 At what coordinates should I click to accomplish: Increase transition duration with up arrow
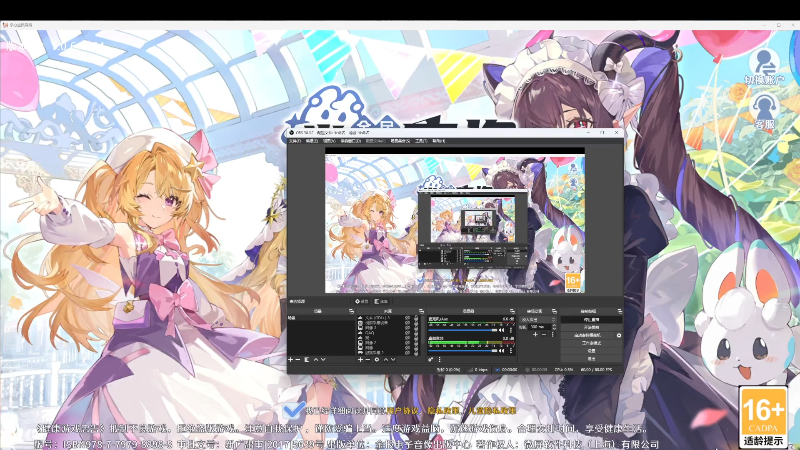coord(554,326)
